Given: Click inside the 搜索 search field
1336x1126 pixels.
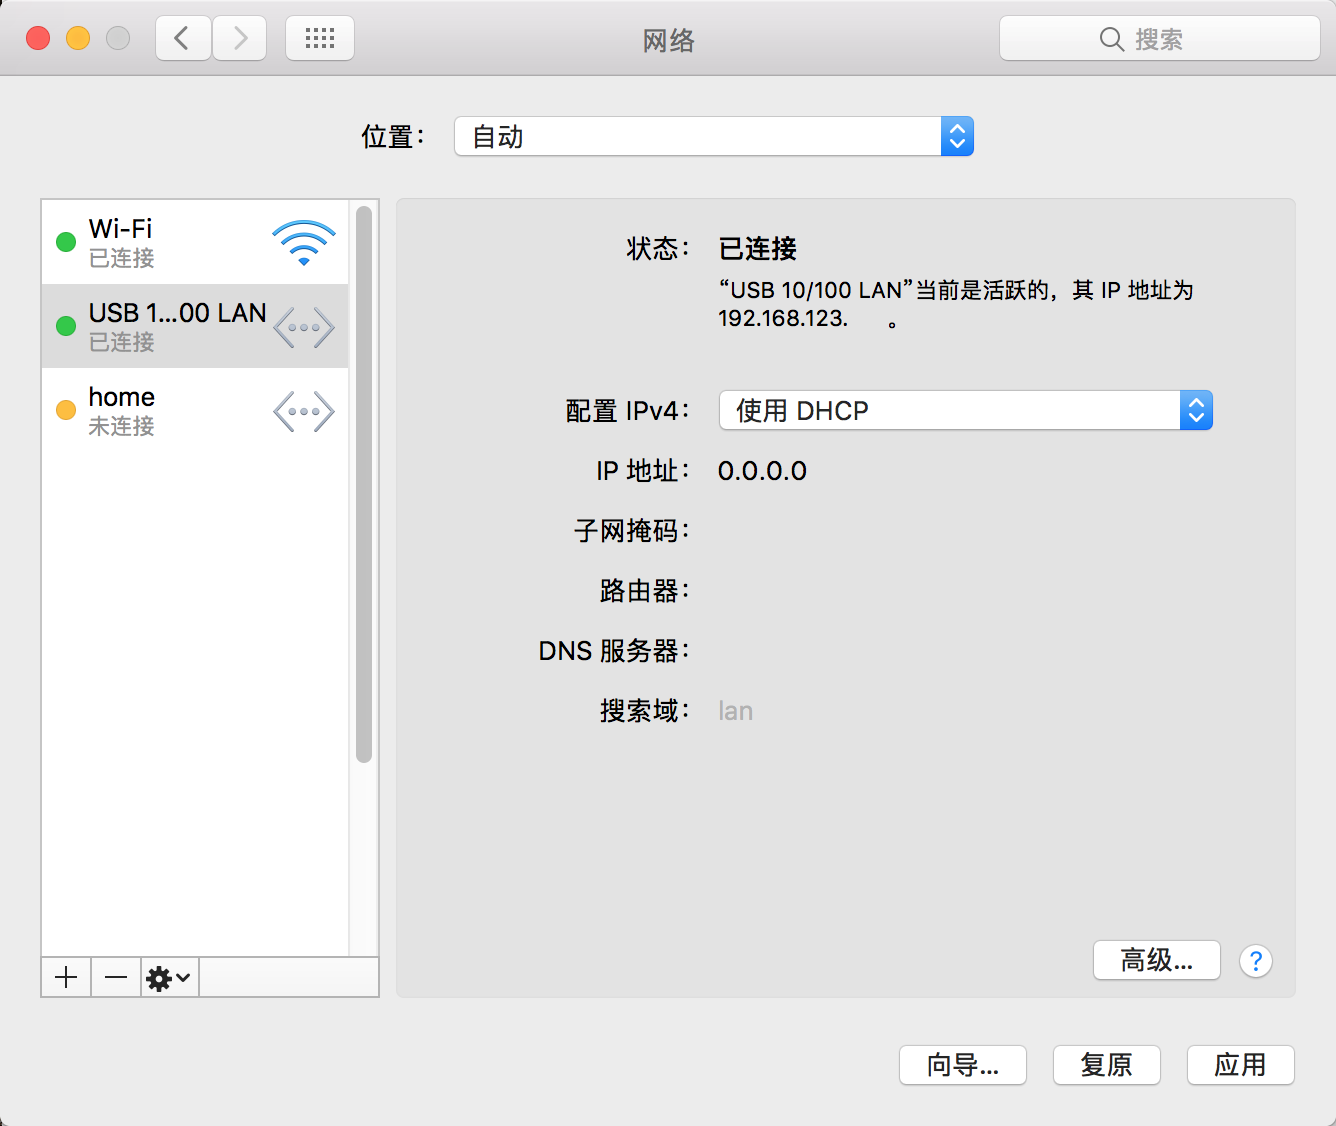Looking at the screenshot, I should click(x=1160, y=38).
